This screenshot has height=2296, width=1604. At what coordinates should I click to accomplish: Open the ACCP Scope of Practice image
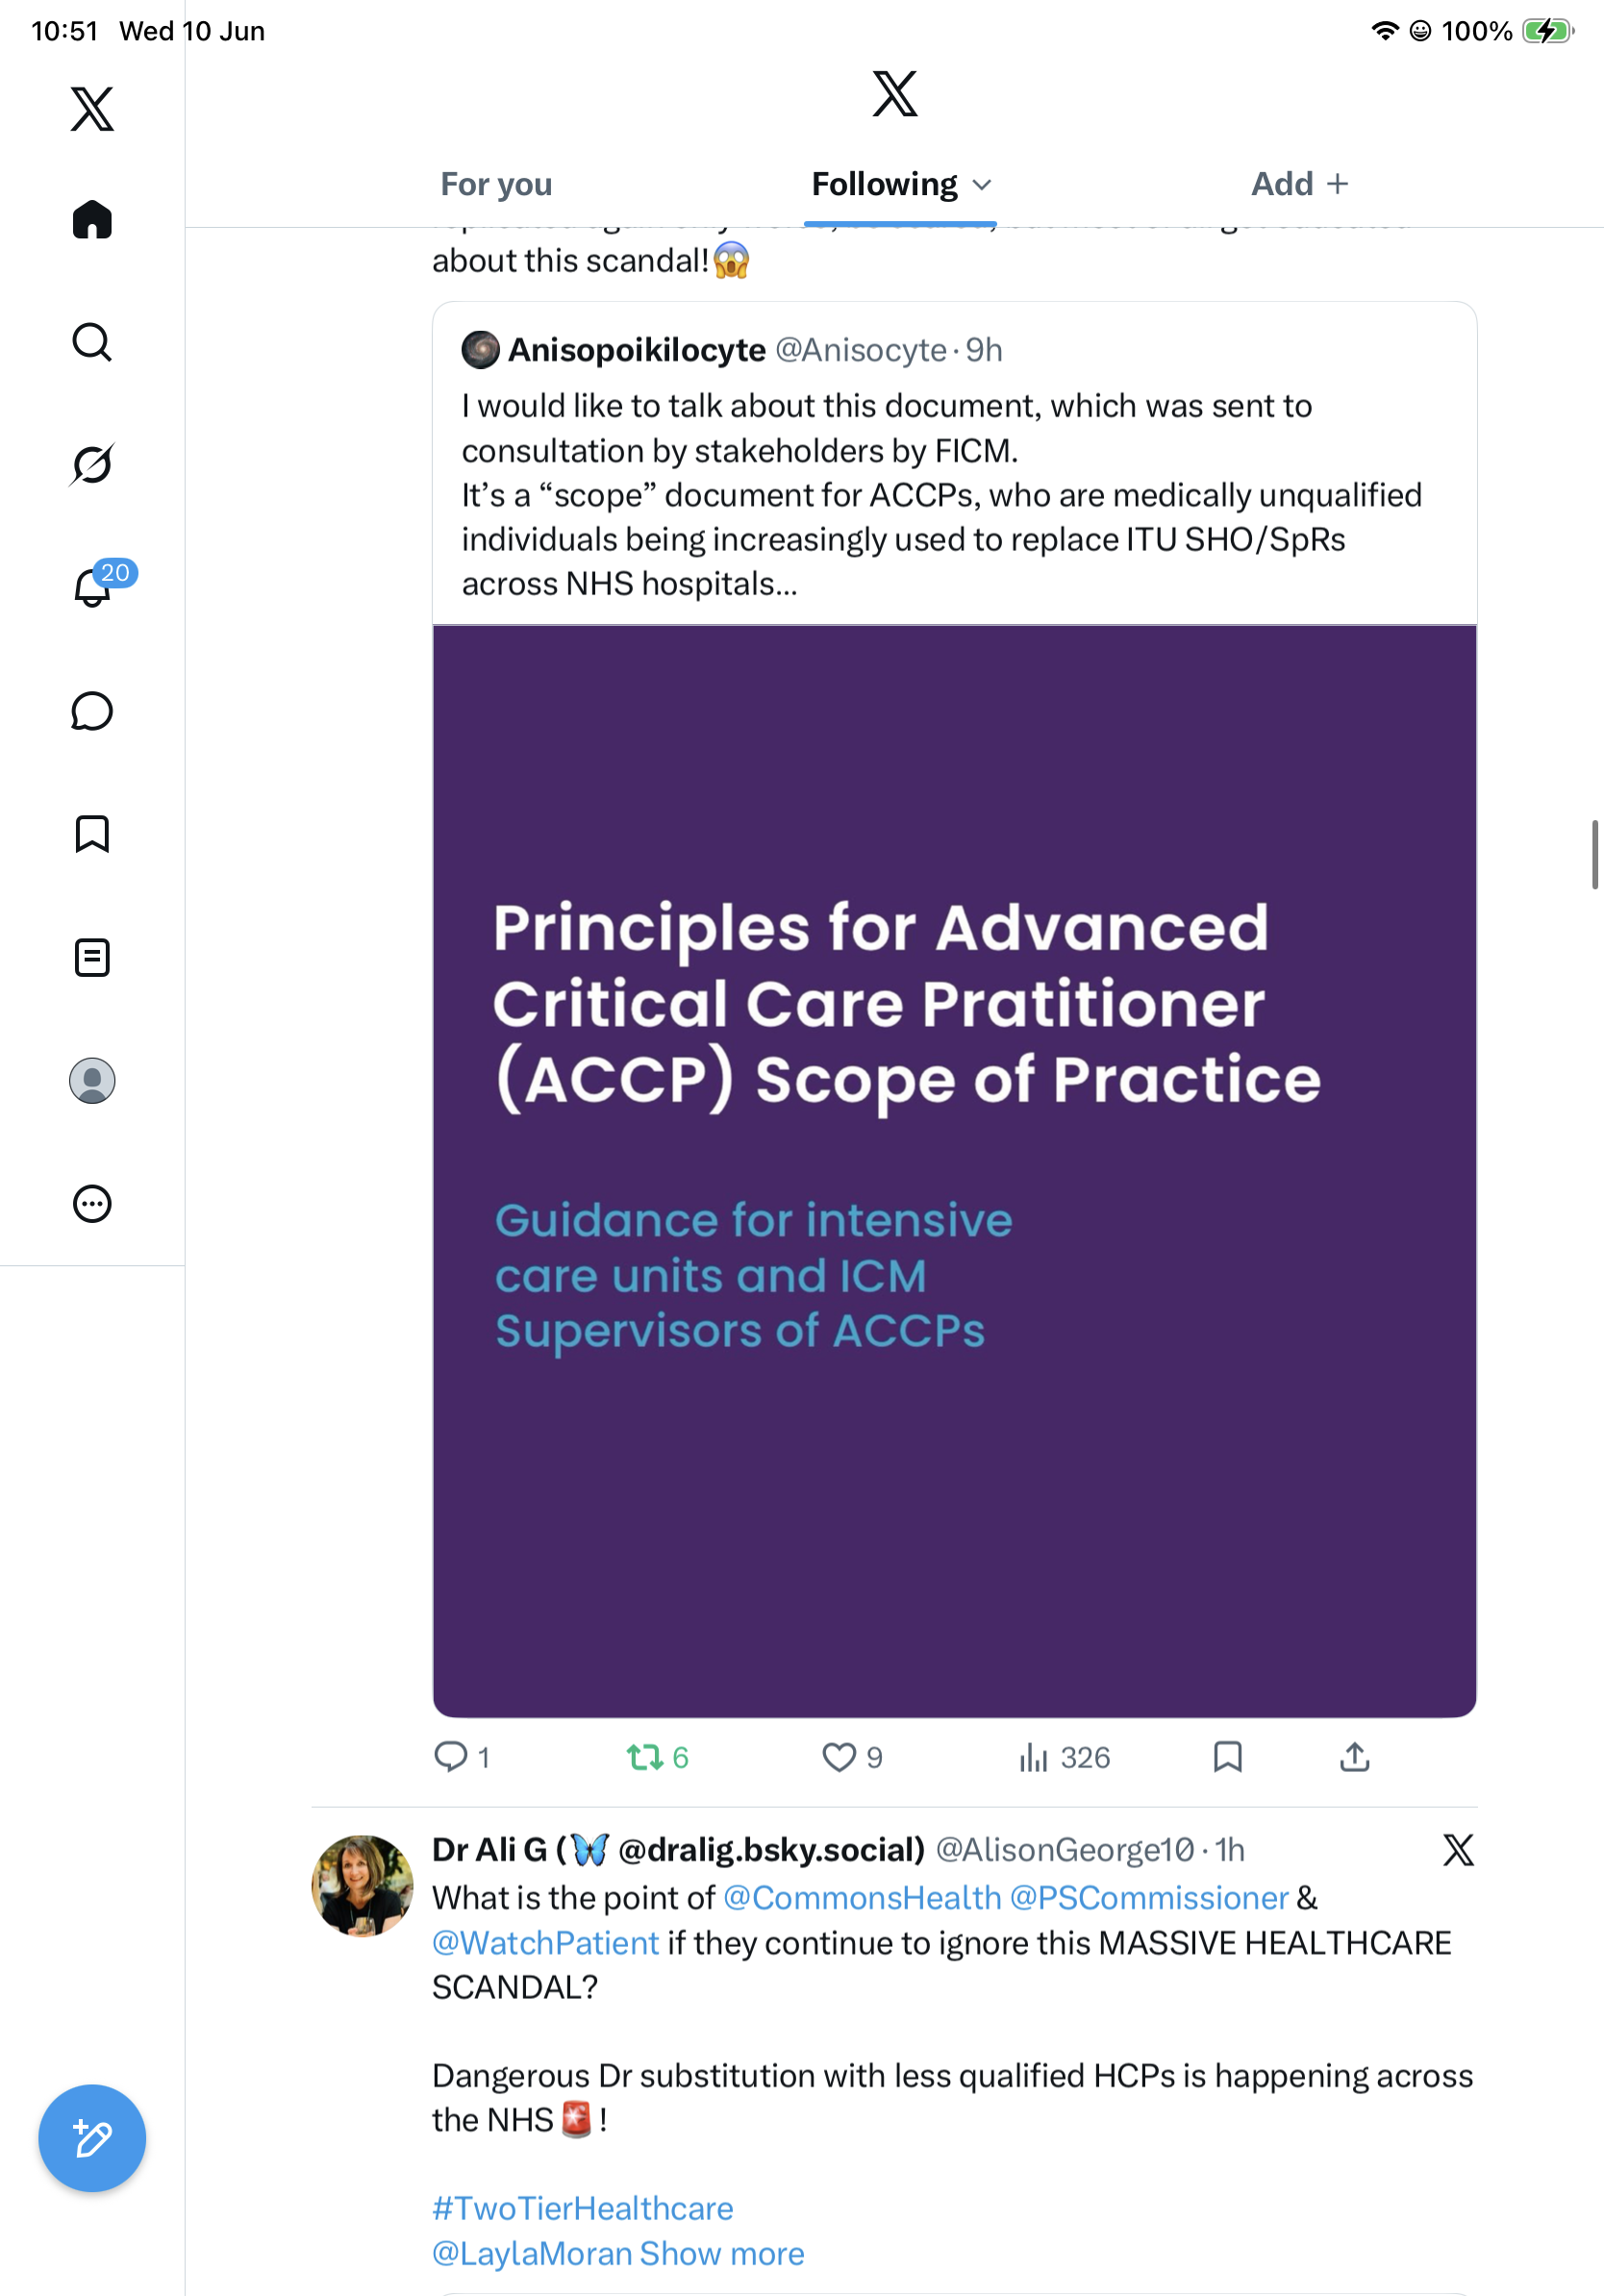[x=954, y=1171]
